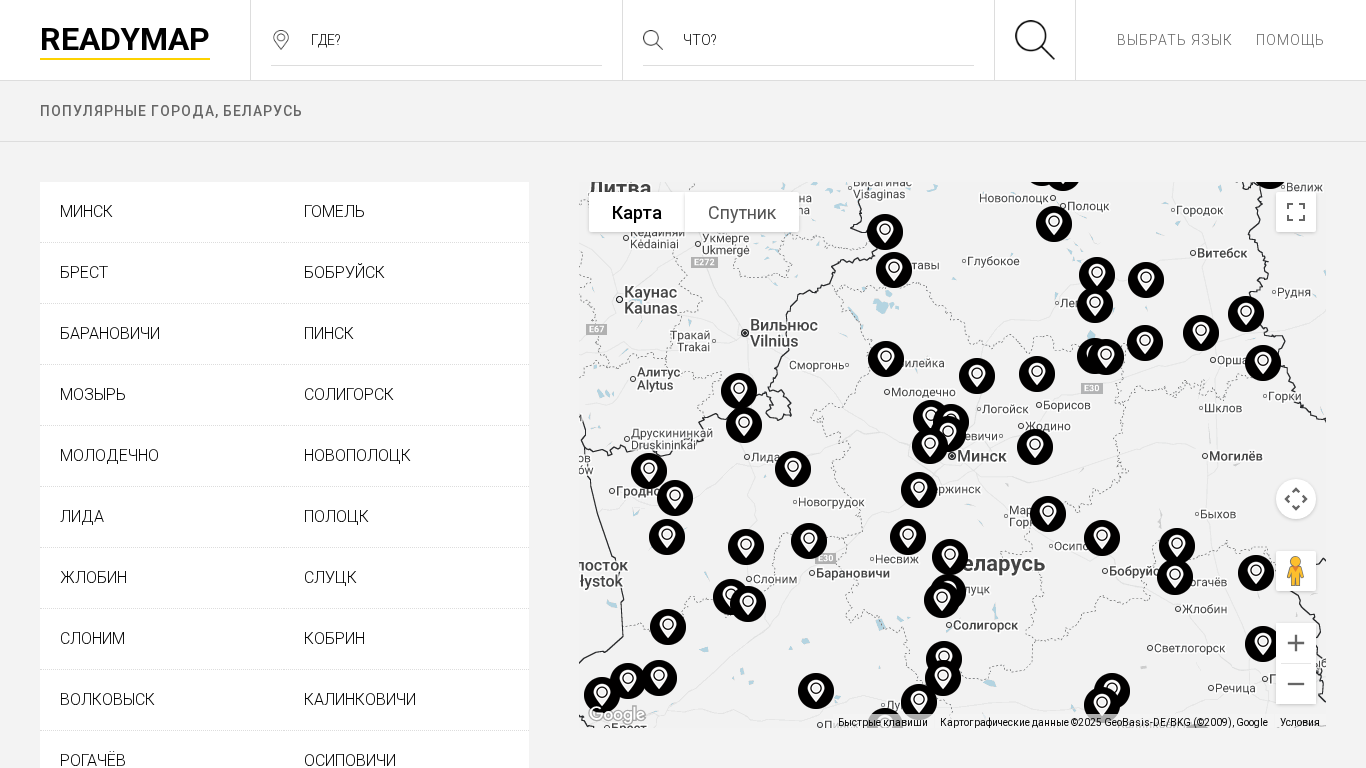The image size is (1366, 768).
Task: Click the Google logo on the map
Action: [x=617, y=714]
